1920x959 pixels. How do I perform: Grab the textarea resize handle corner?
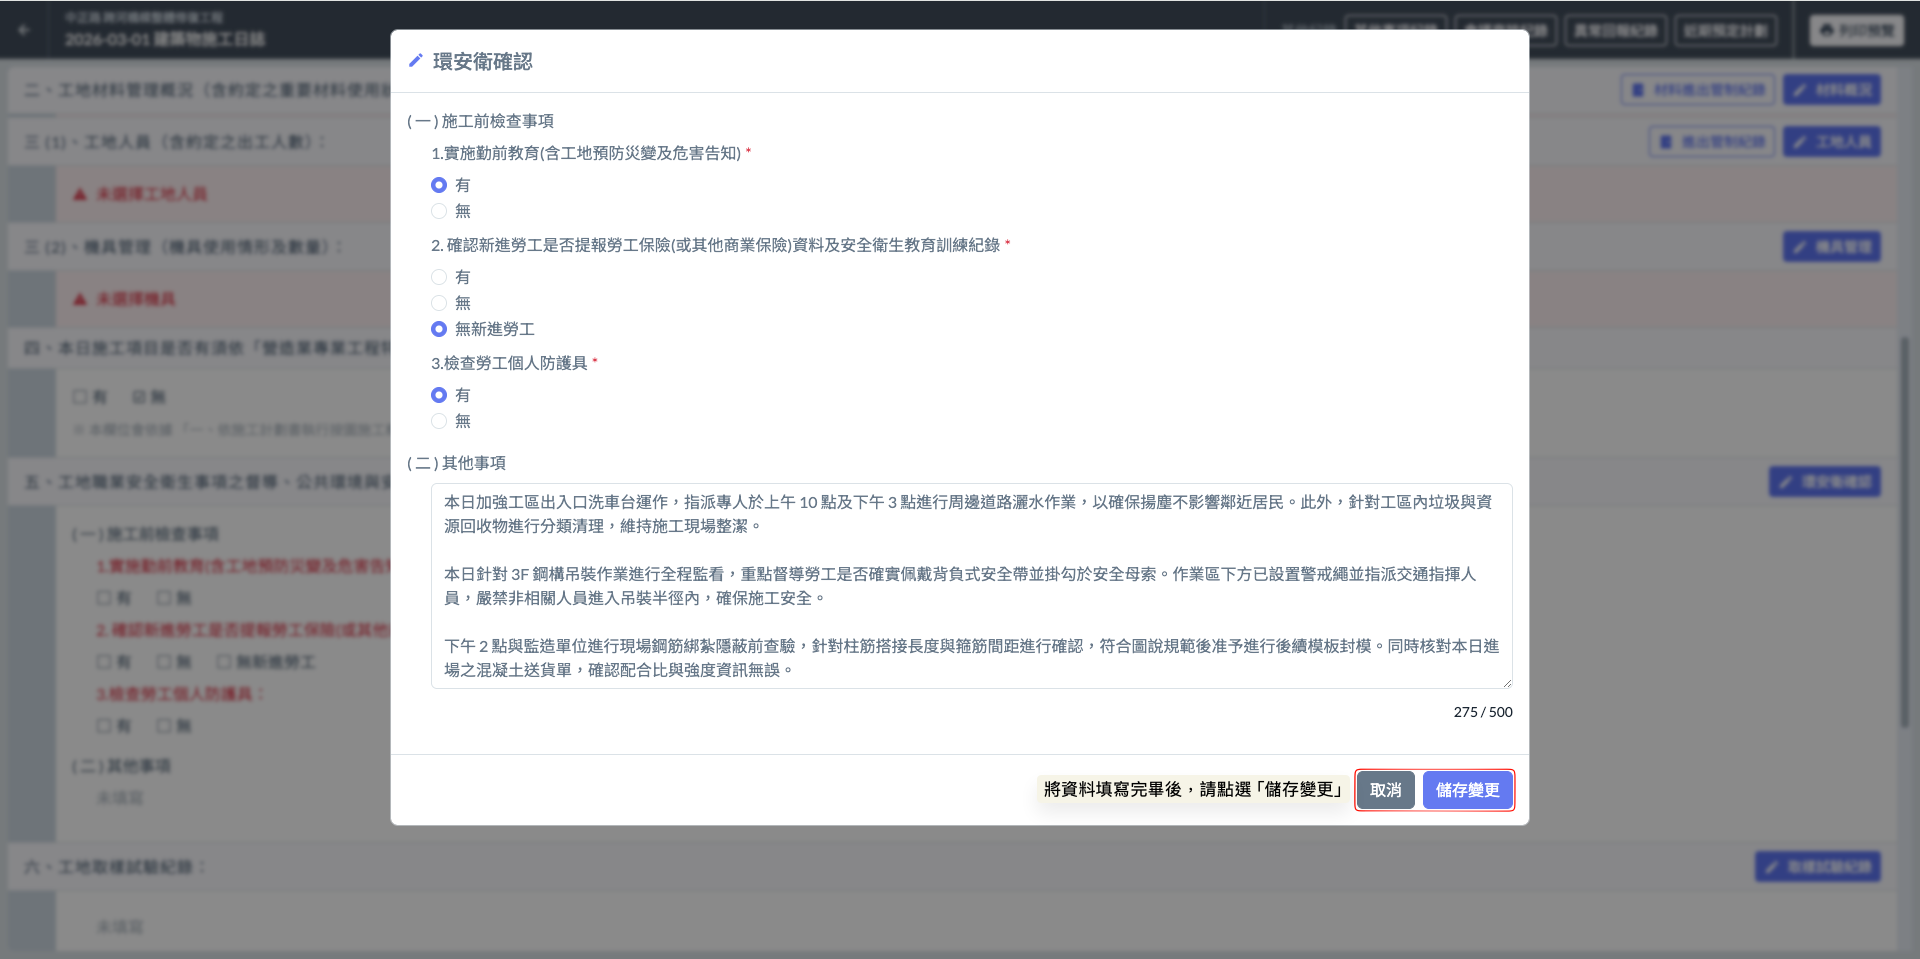coord(1507,683)
